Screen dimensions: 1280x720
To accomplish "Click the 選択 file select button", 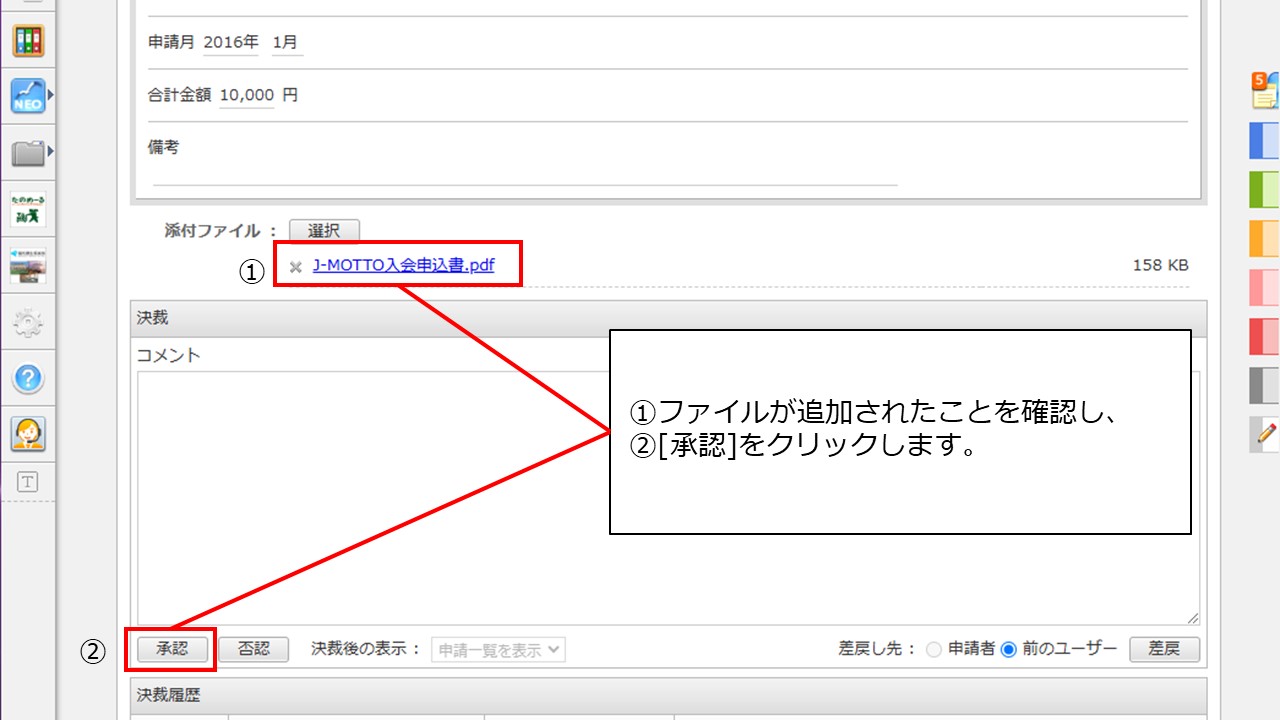I will pyautogui.click(x=324, y=231).
